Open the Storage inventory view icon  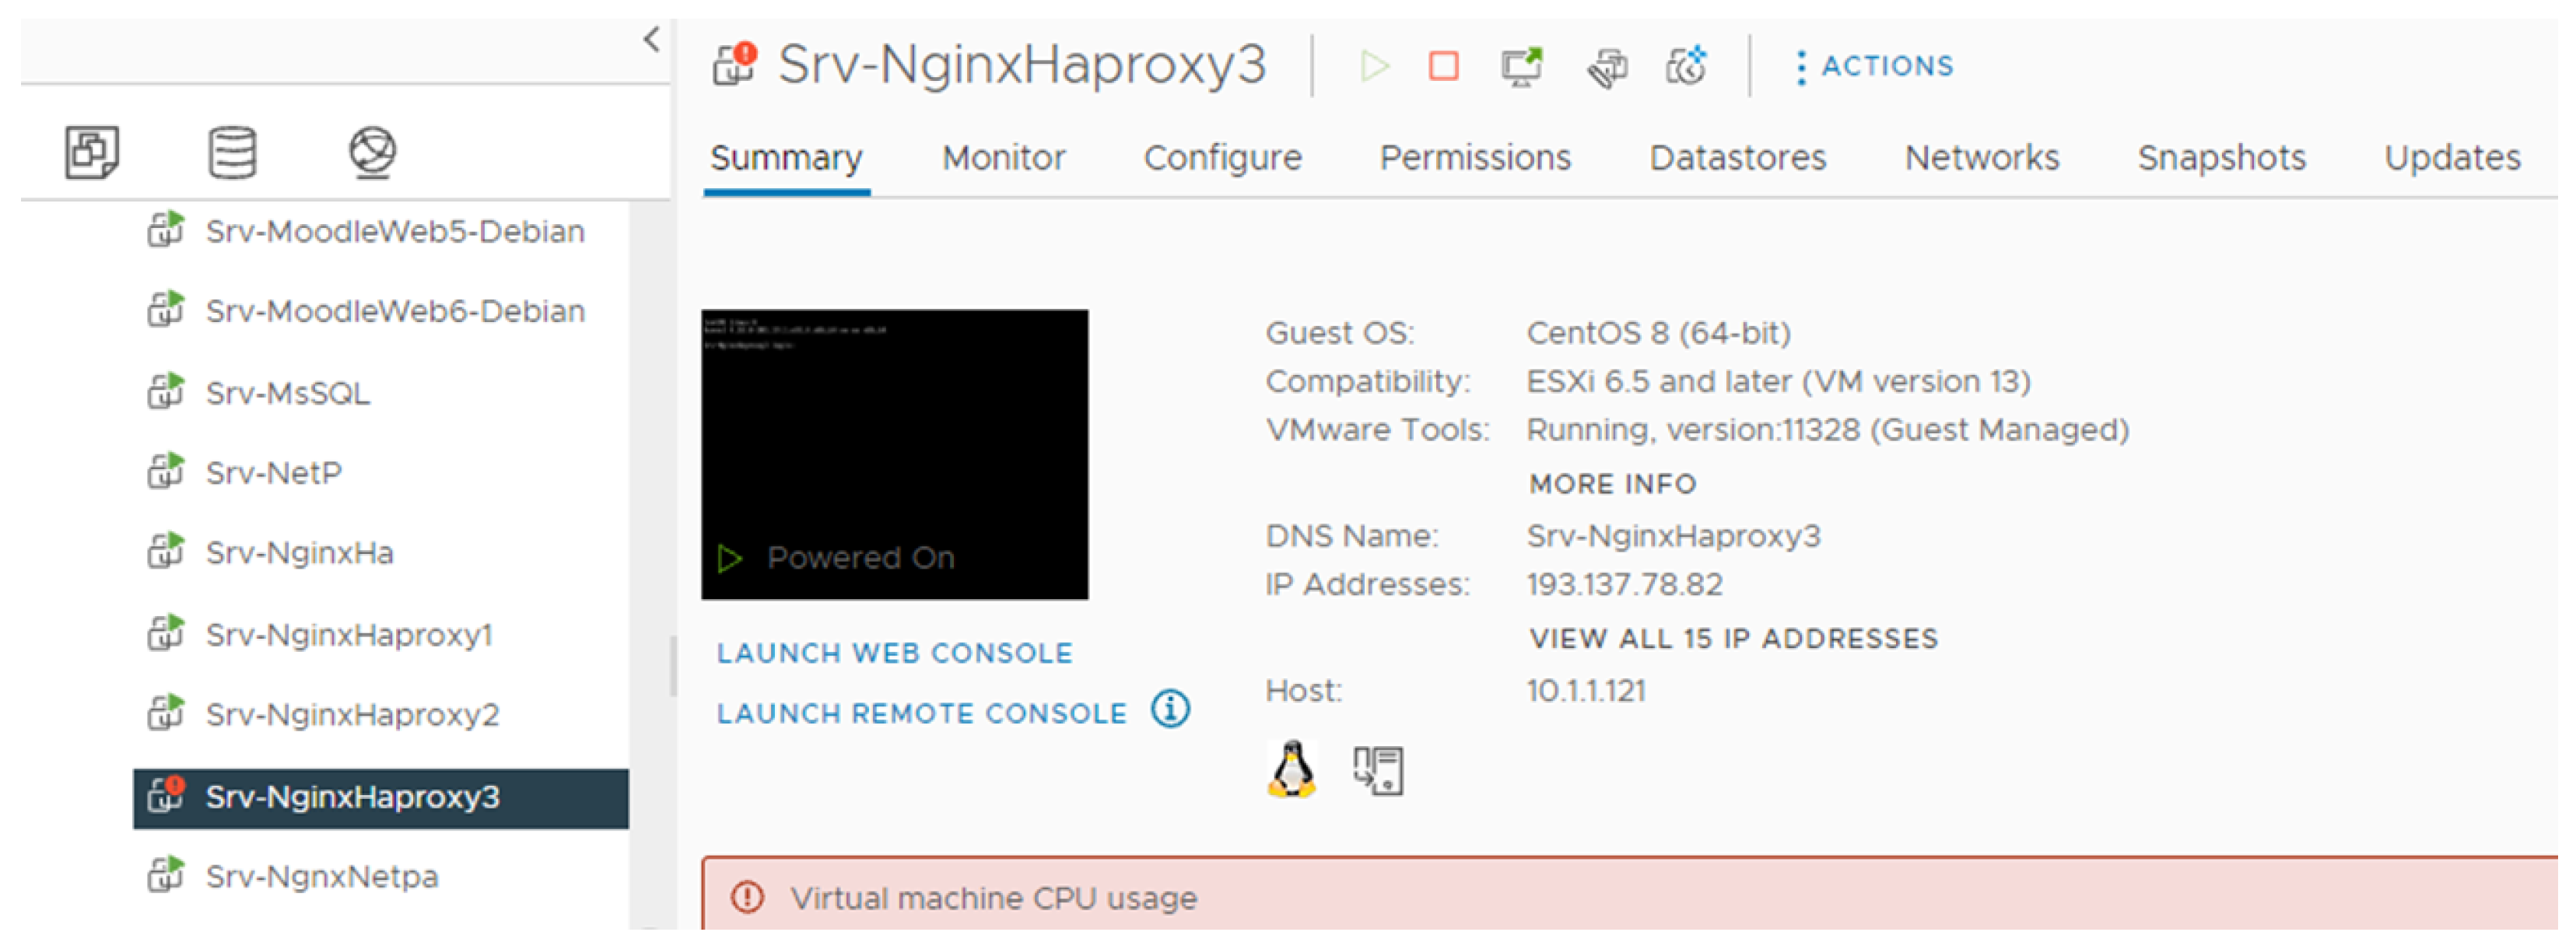(232, 152)
